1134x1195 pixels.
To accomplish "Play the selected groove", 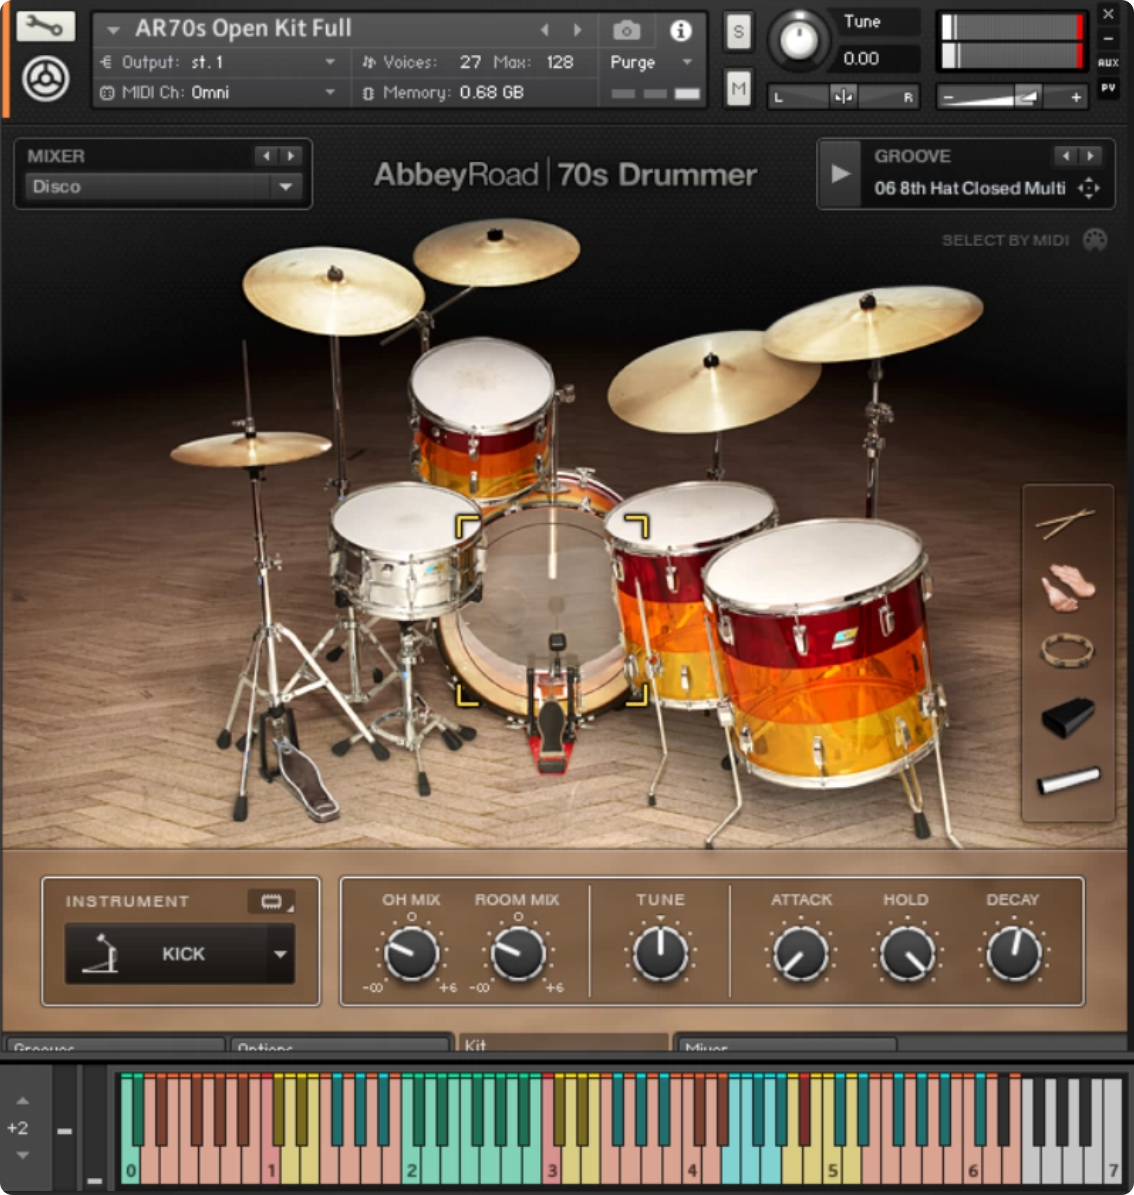I will pyautogui.click(x=840, y=174).
